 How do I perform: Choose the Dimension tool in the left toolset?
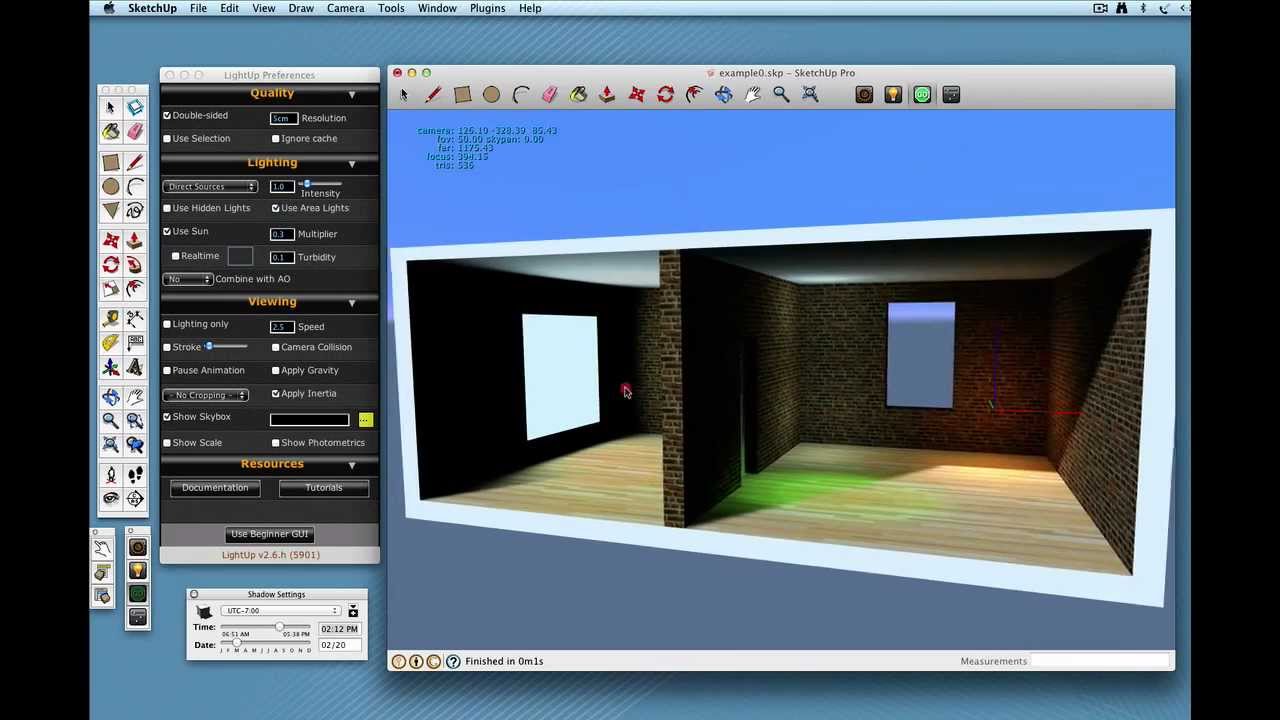pyautogui.click(x=135, y=318)
